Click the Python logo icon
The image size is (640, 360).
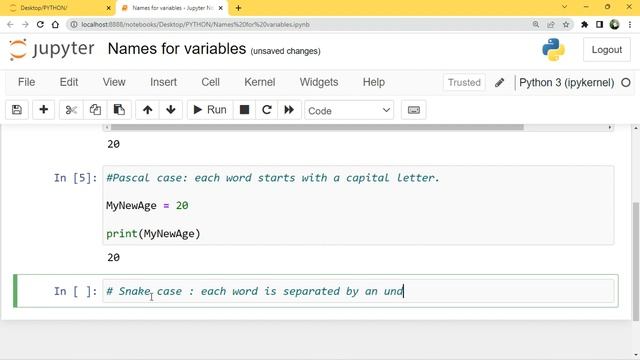553,49
